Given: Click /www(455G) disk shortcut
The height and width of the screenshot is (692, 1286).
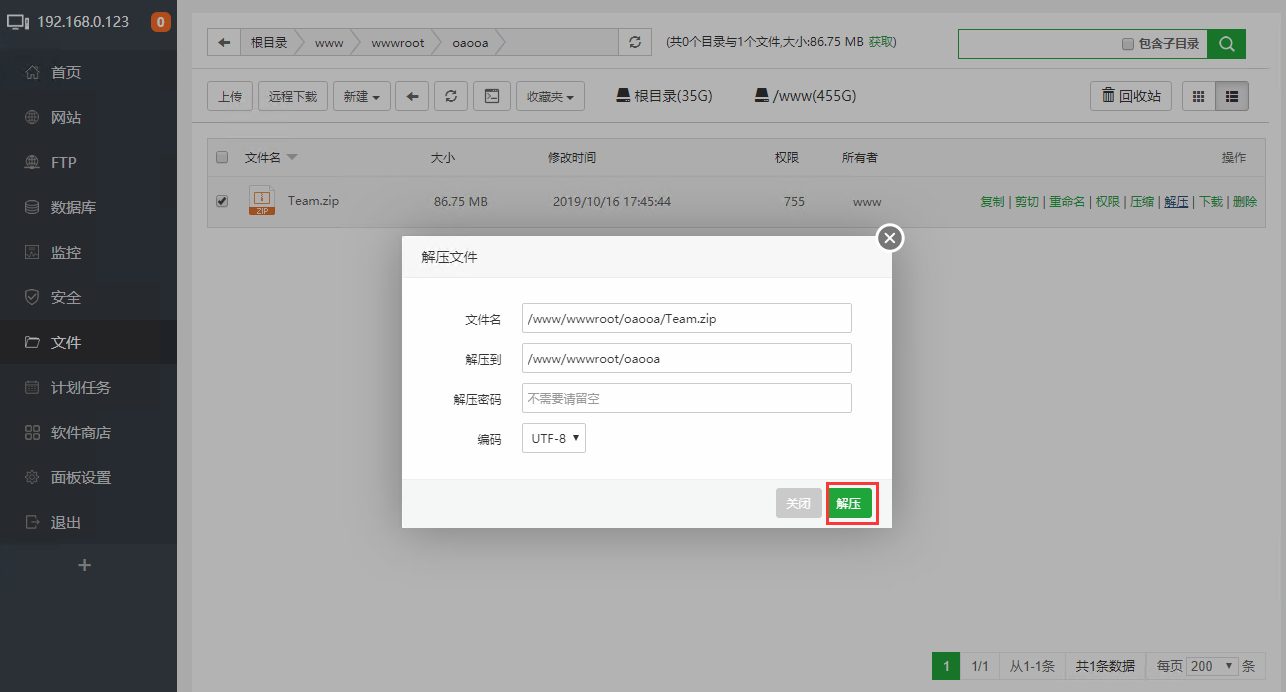Looking at the screenshot, I should tap(805, 96).
